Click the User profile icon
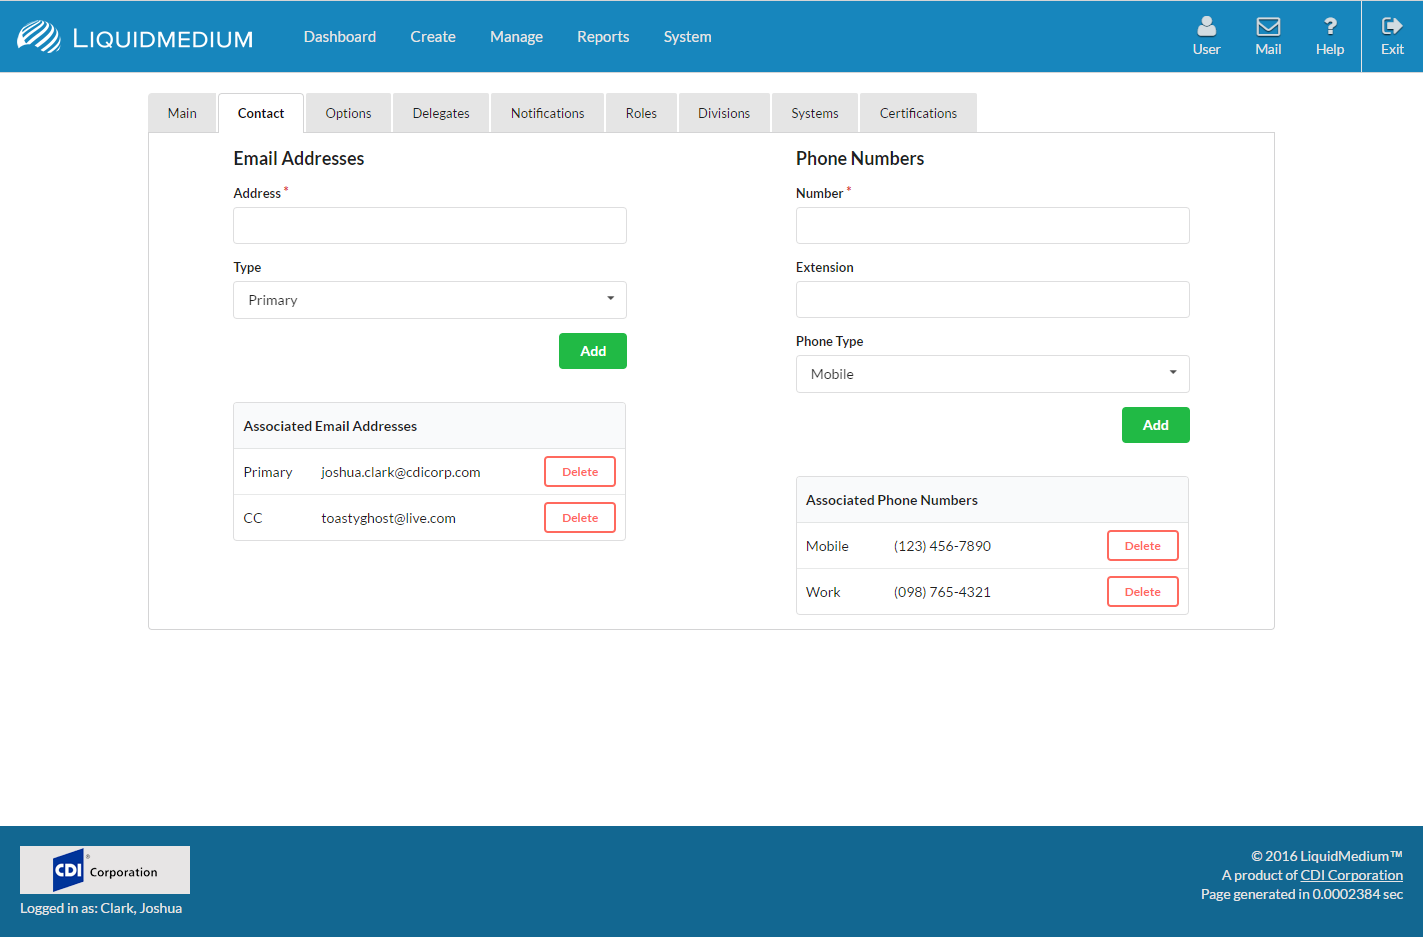Viewport: 1423px width, 937px height. point(1206,28)
